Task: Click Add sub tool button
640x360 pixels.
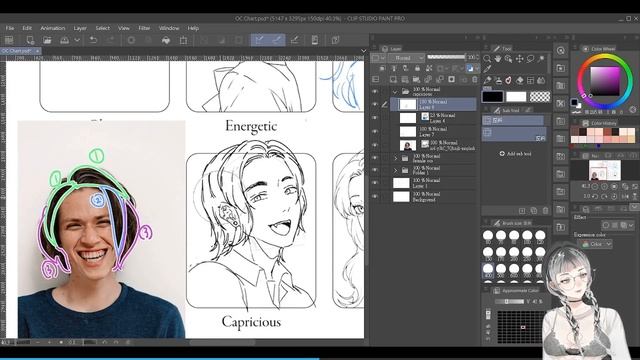Action: pyautogui.click(x=515, y=154)
